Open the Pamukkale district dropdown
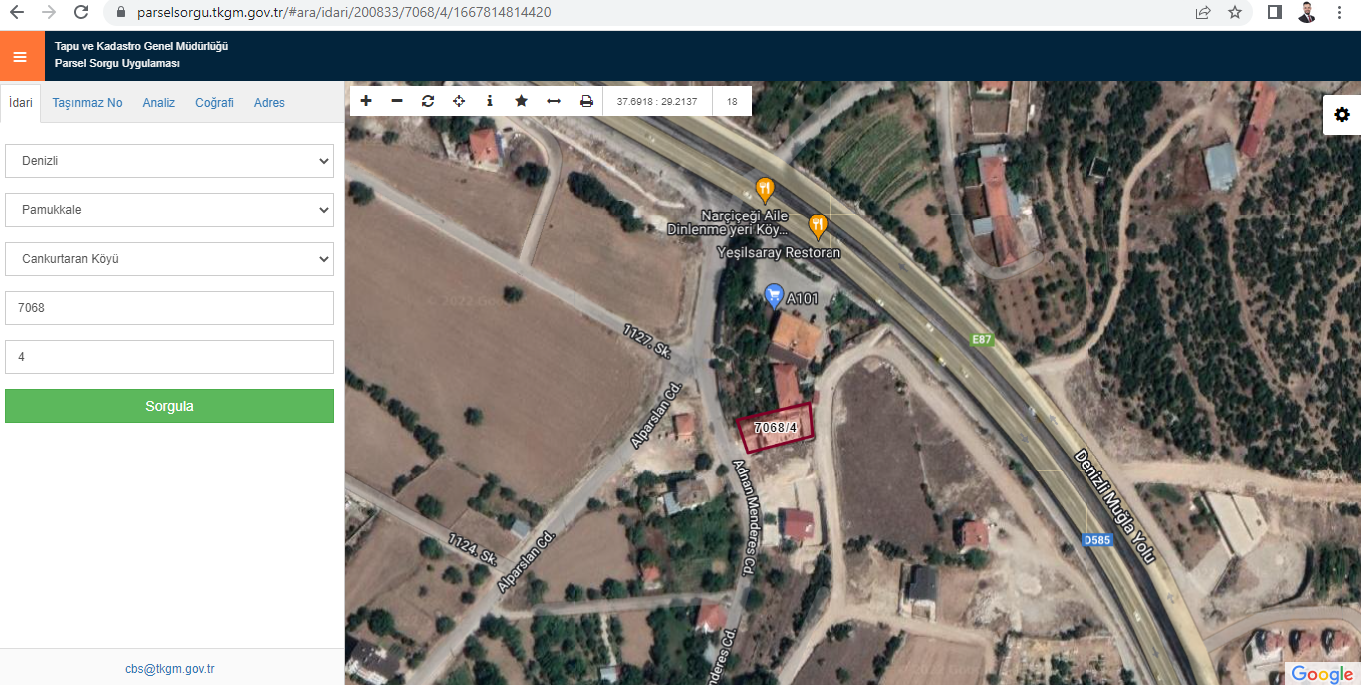The image size is (1361, 685). (169, 210)
